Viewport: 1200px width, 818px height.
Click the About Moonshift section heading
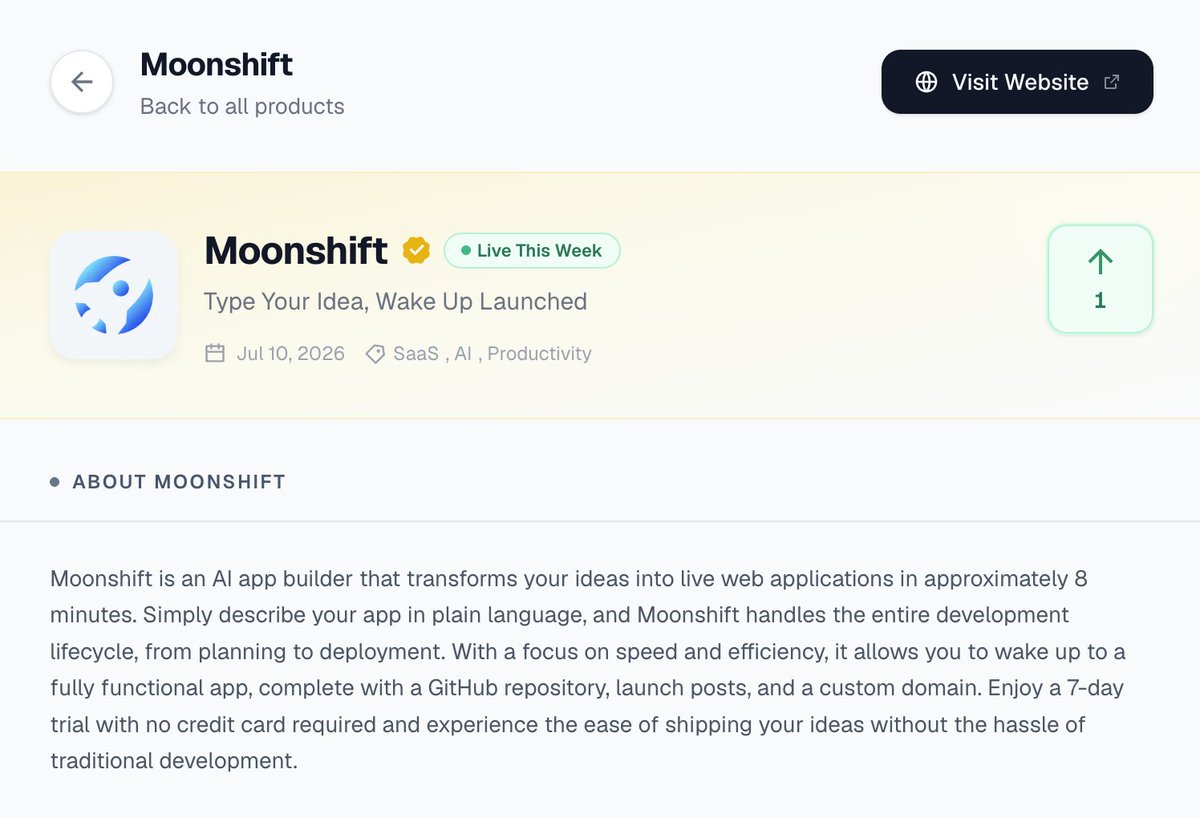click(x=179, y=482)
